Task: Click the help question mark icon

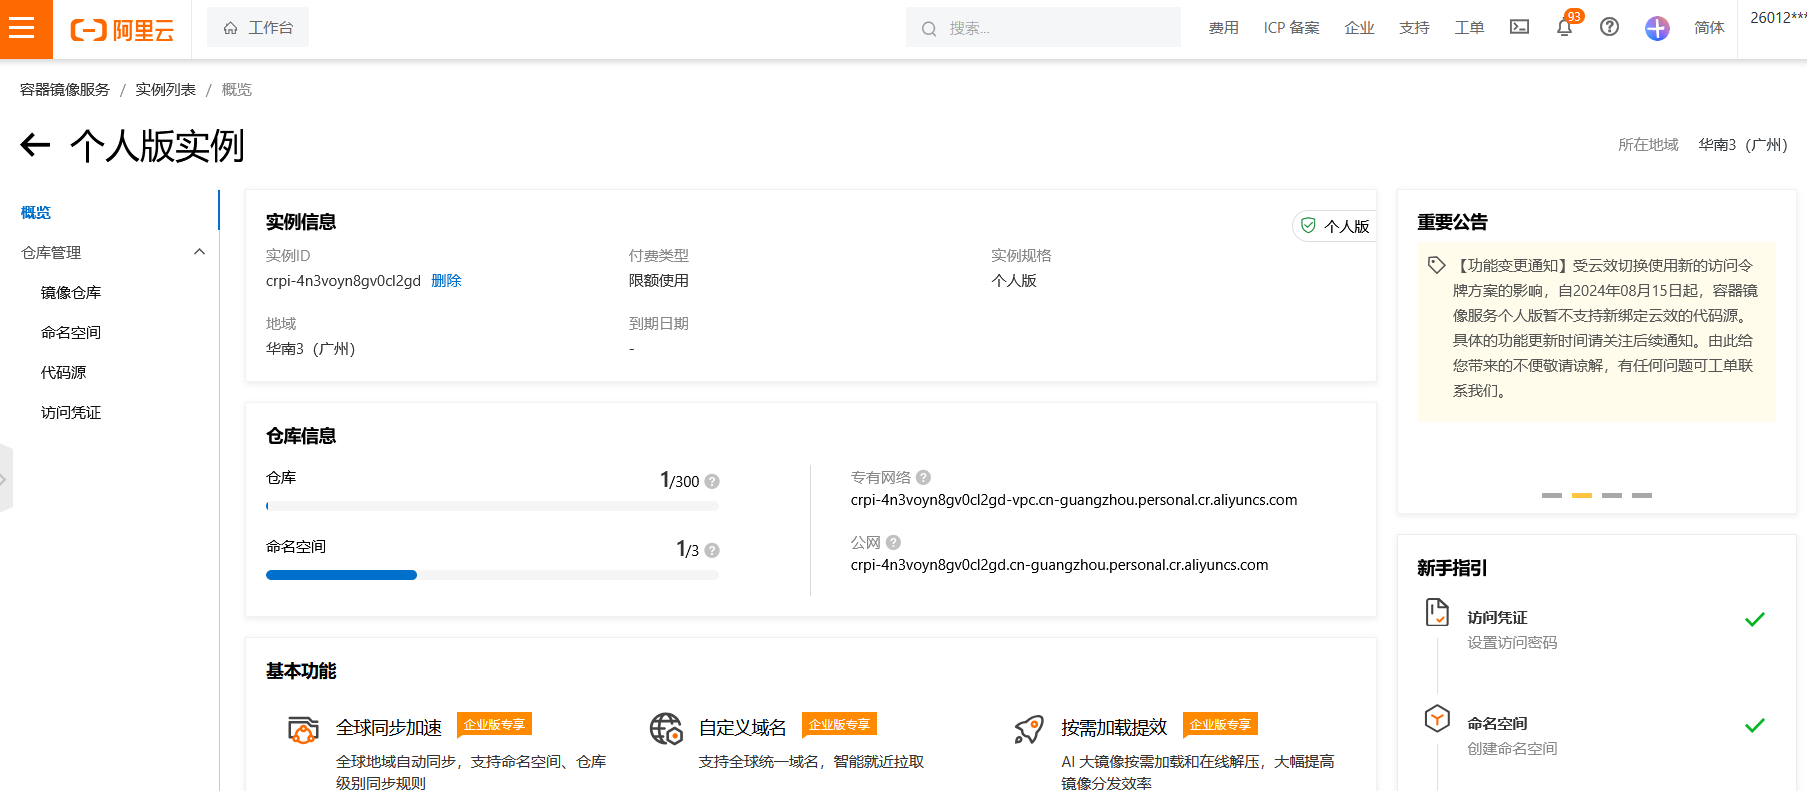Action: [x=1609, y=27]
